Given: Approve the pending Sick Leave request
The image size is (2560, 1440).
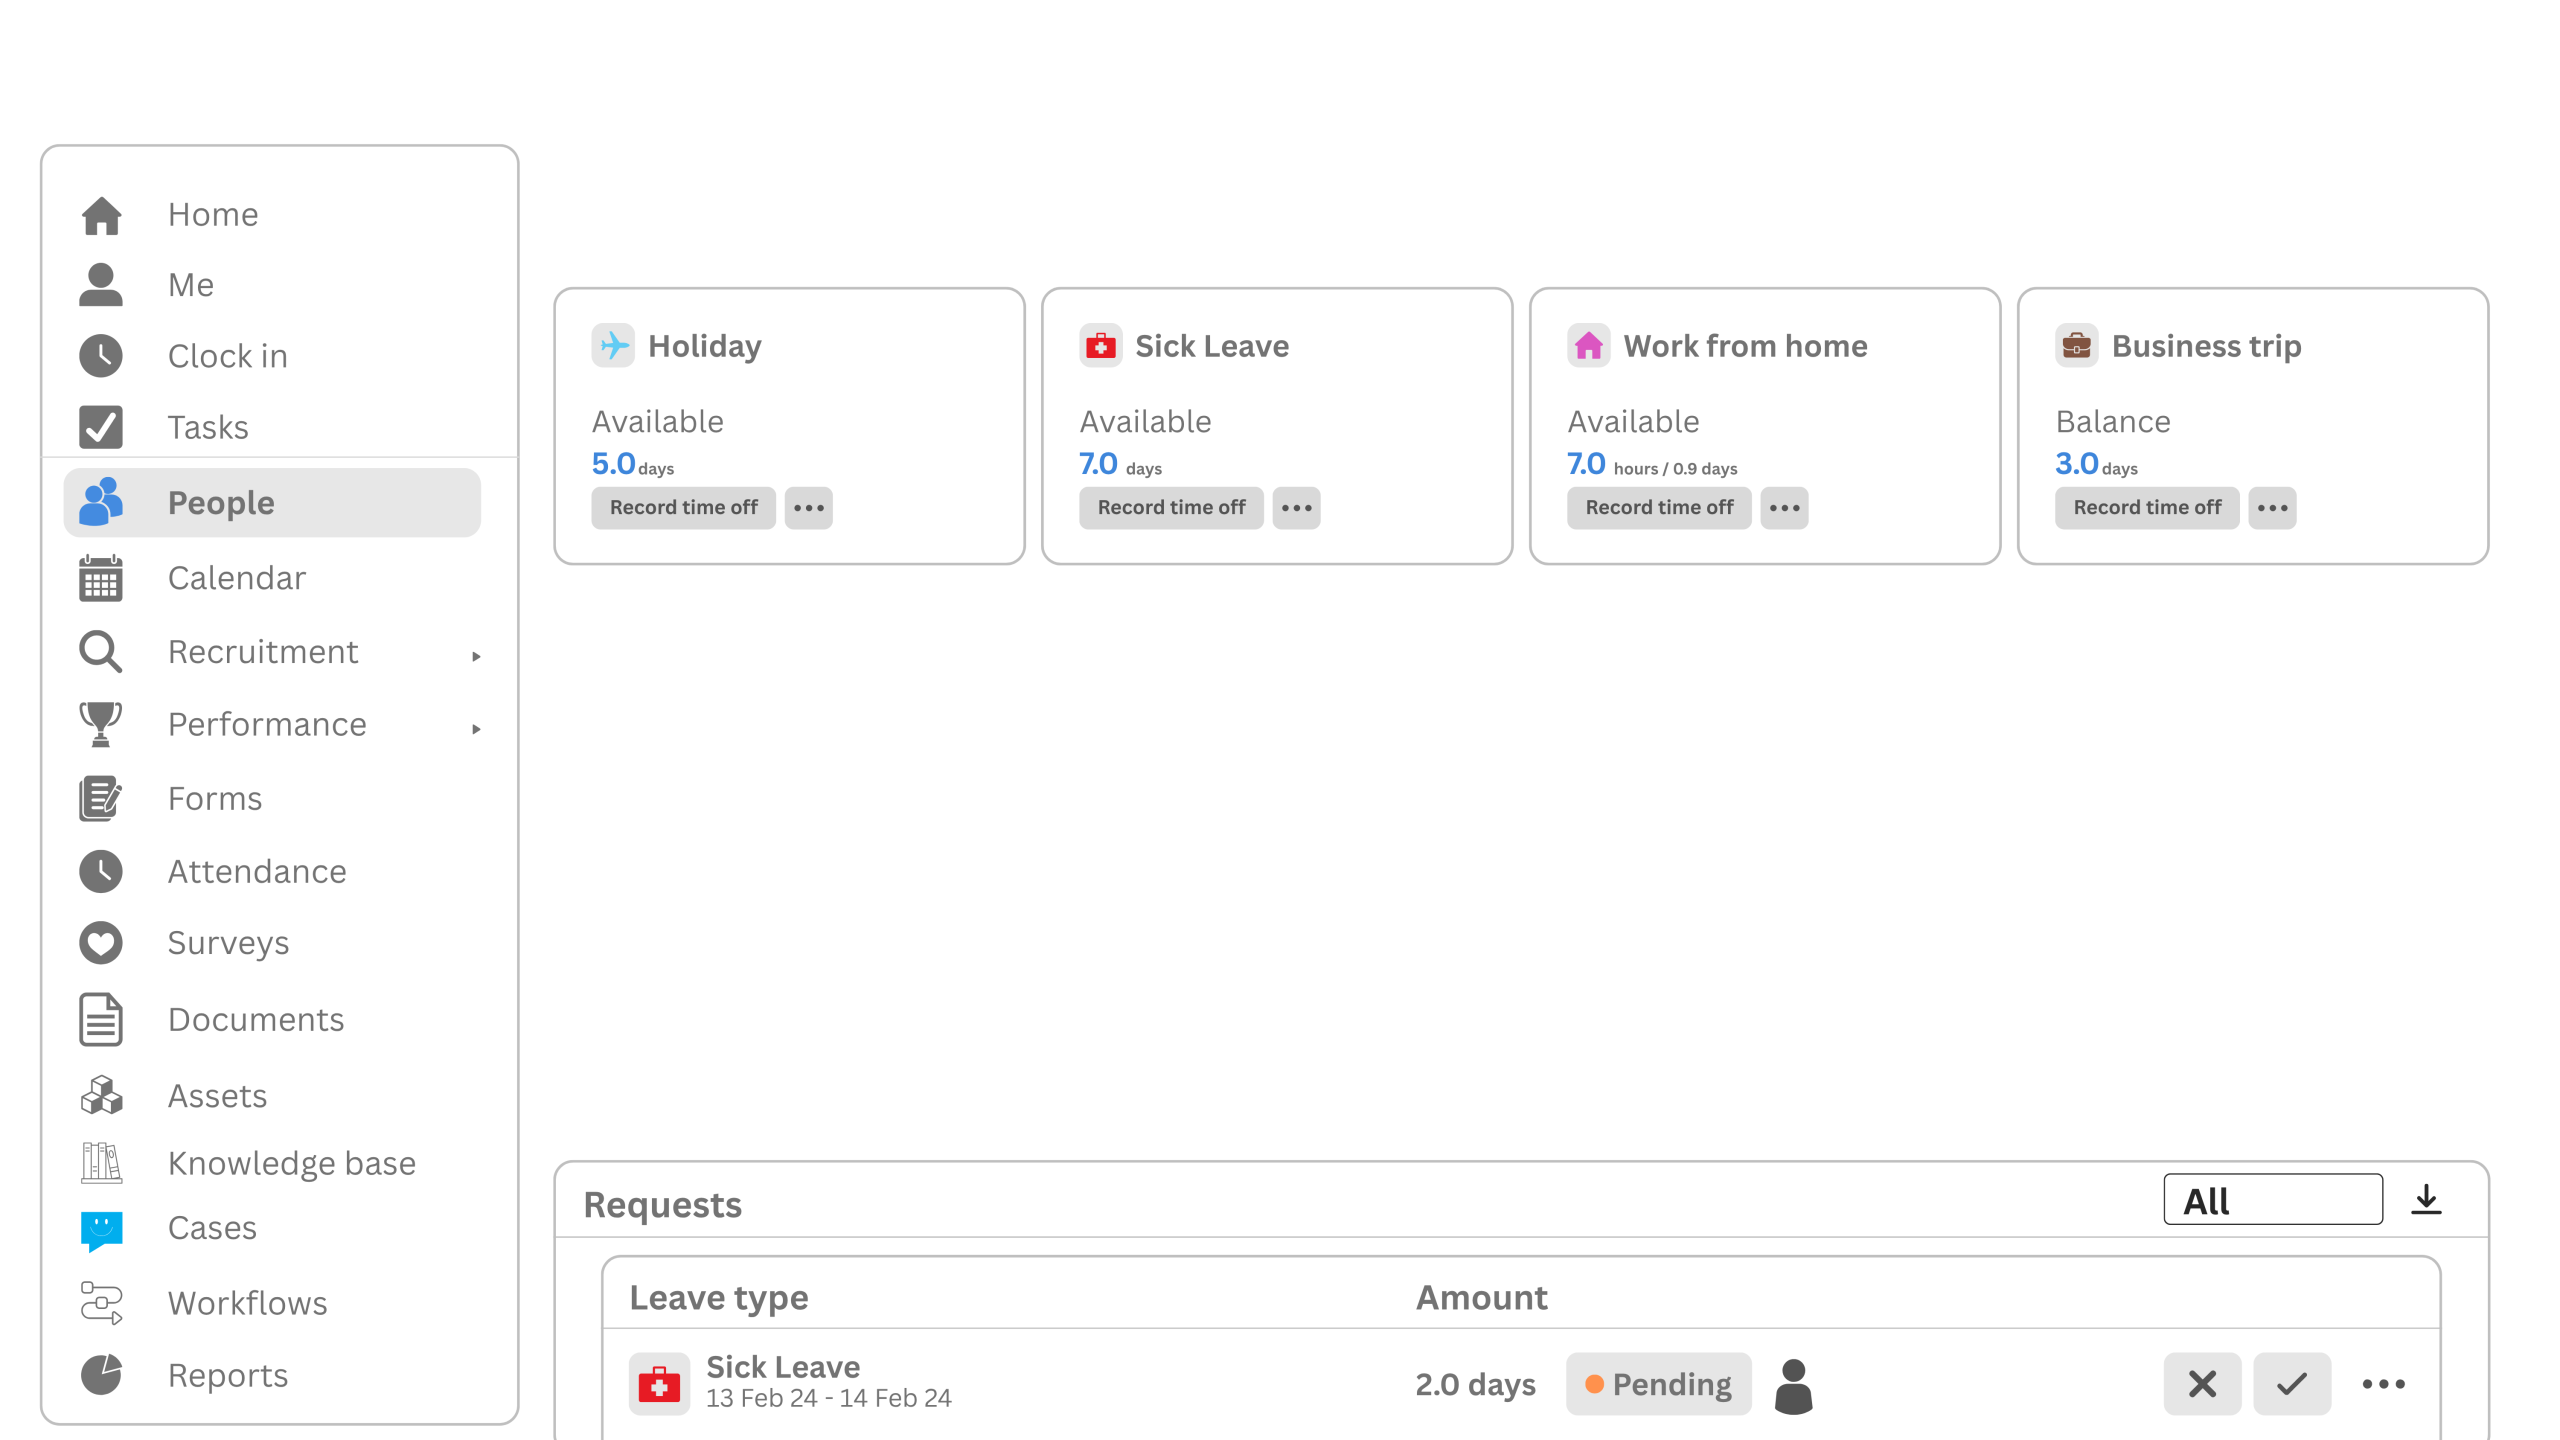Looking at the screenshot, I should click(2293, 1385).
